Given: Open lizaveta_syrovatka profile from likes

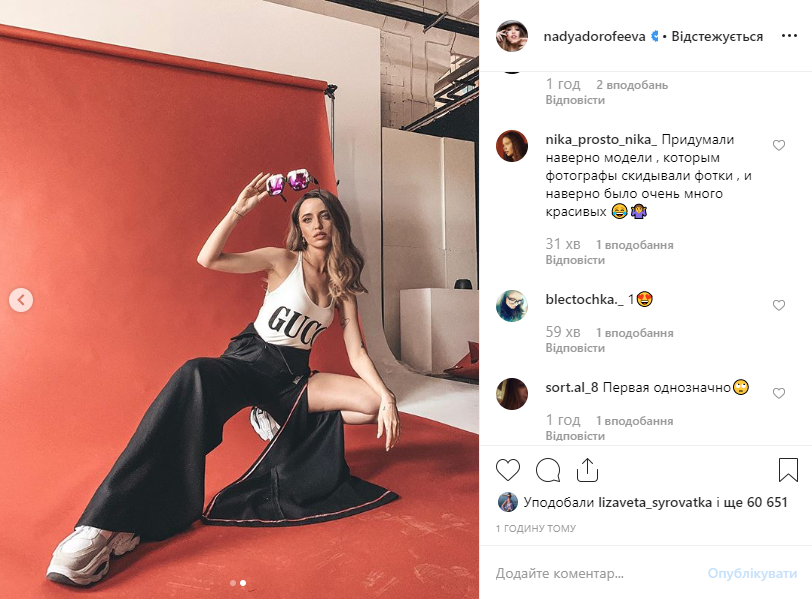Looking at the screenshot, I should tap(655, 502).
